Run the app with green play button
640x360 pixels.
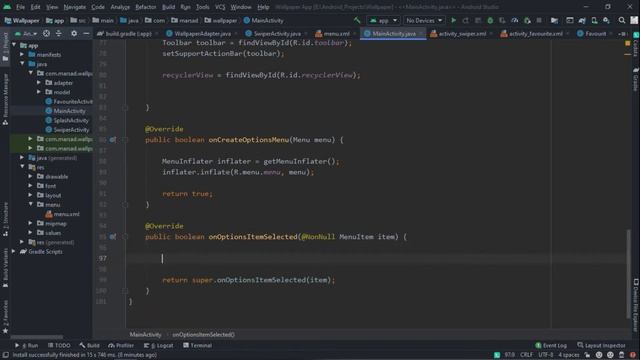point(453,20)
